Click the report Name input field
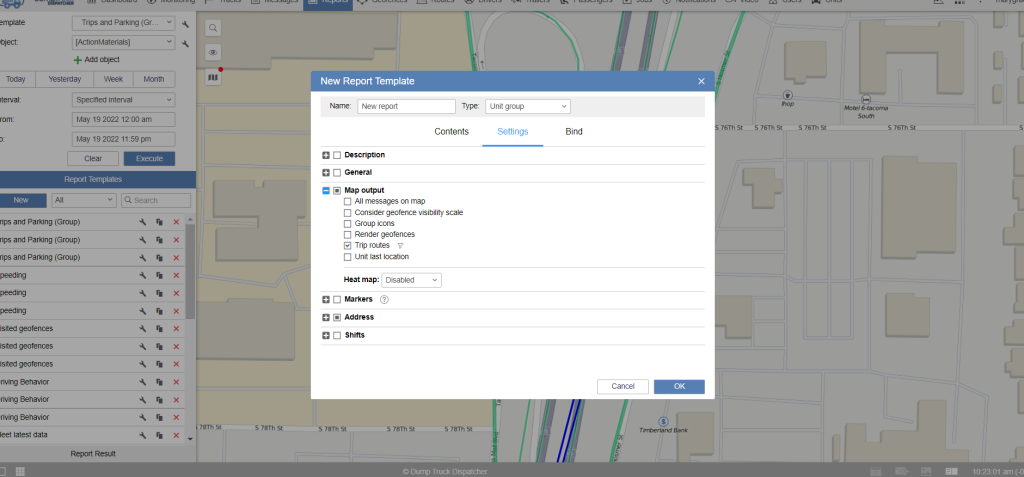The width and height of the screenshot is (1024, 477). pos(406,106)
